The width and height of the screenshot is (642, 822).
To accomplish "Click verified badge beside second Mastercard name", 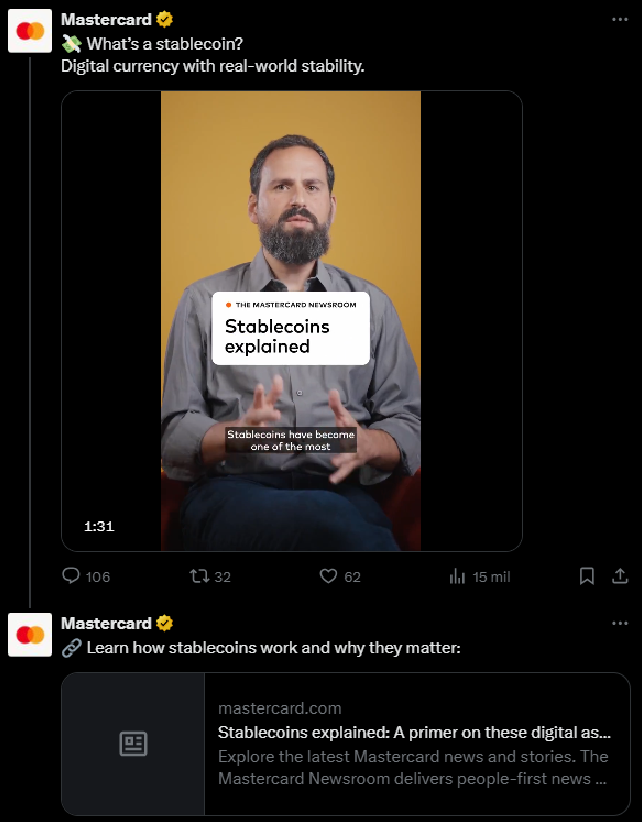I will tap(165, 624).
